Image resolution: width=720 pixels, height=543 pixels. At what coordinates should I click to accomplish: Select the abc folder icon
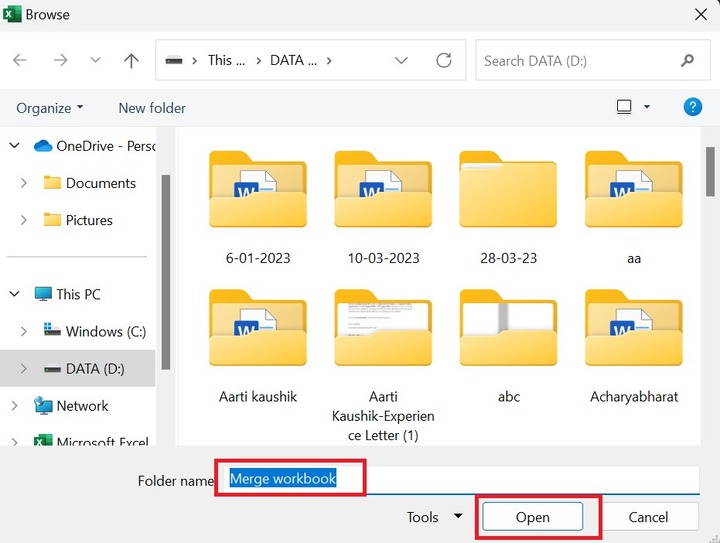[508, 328]
